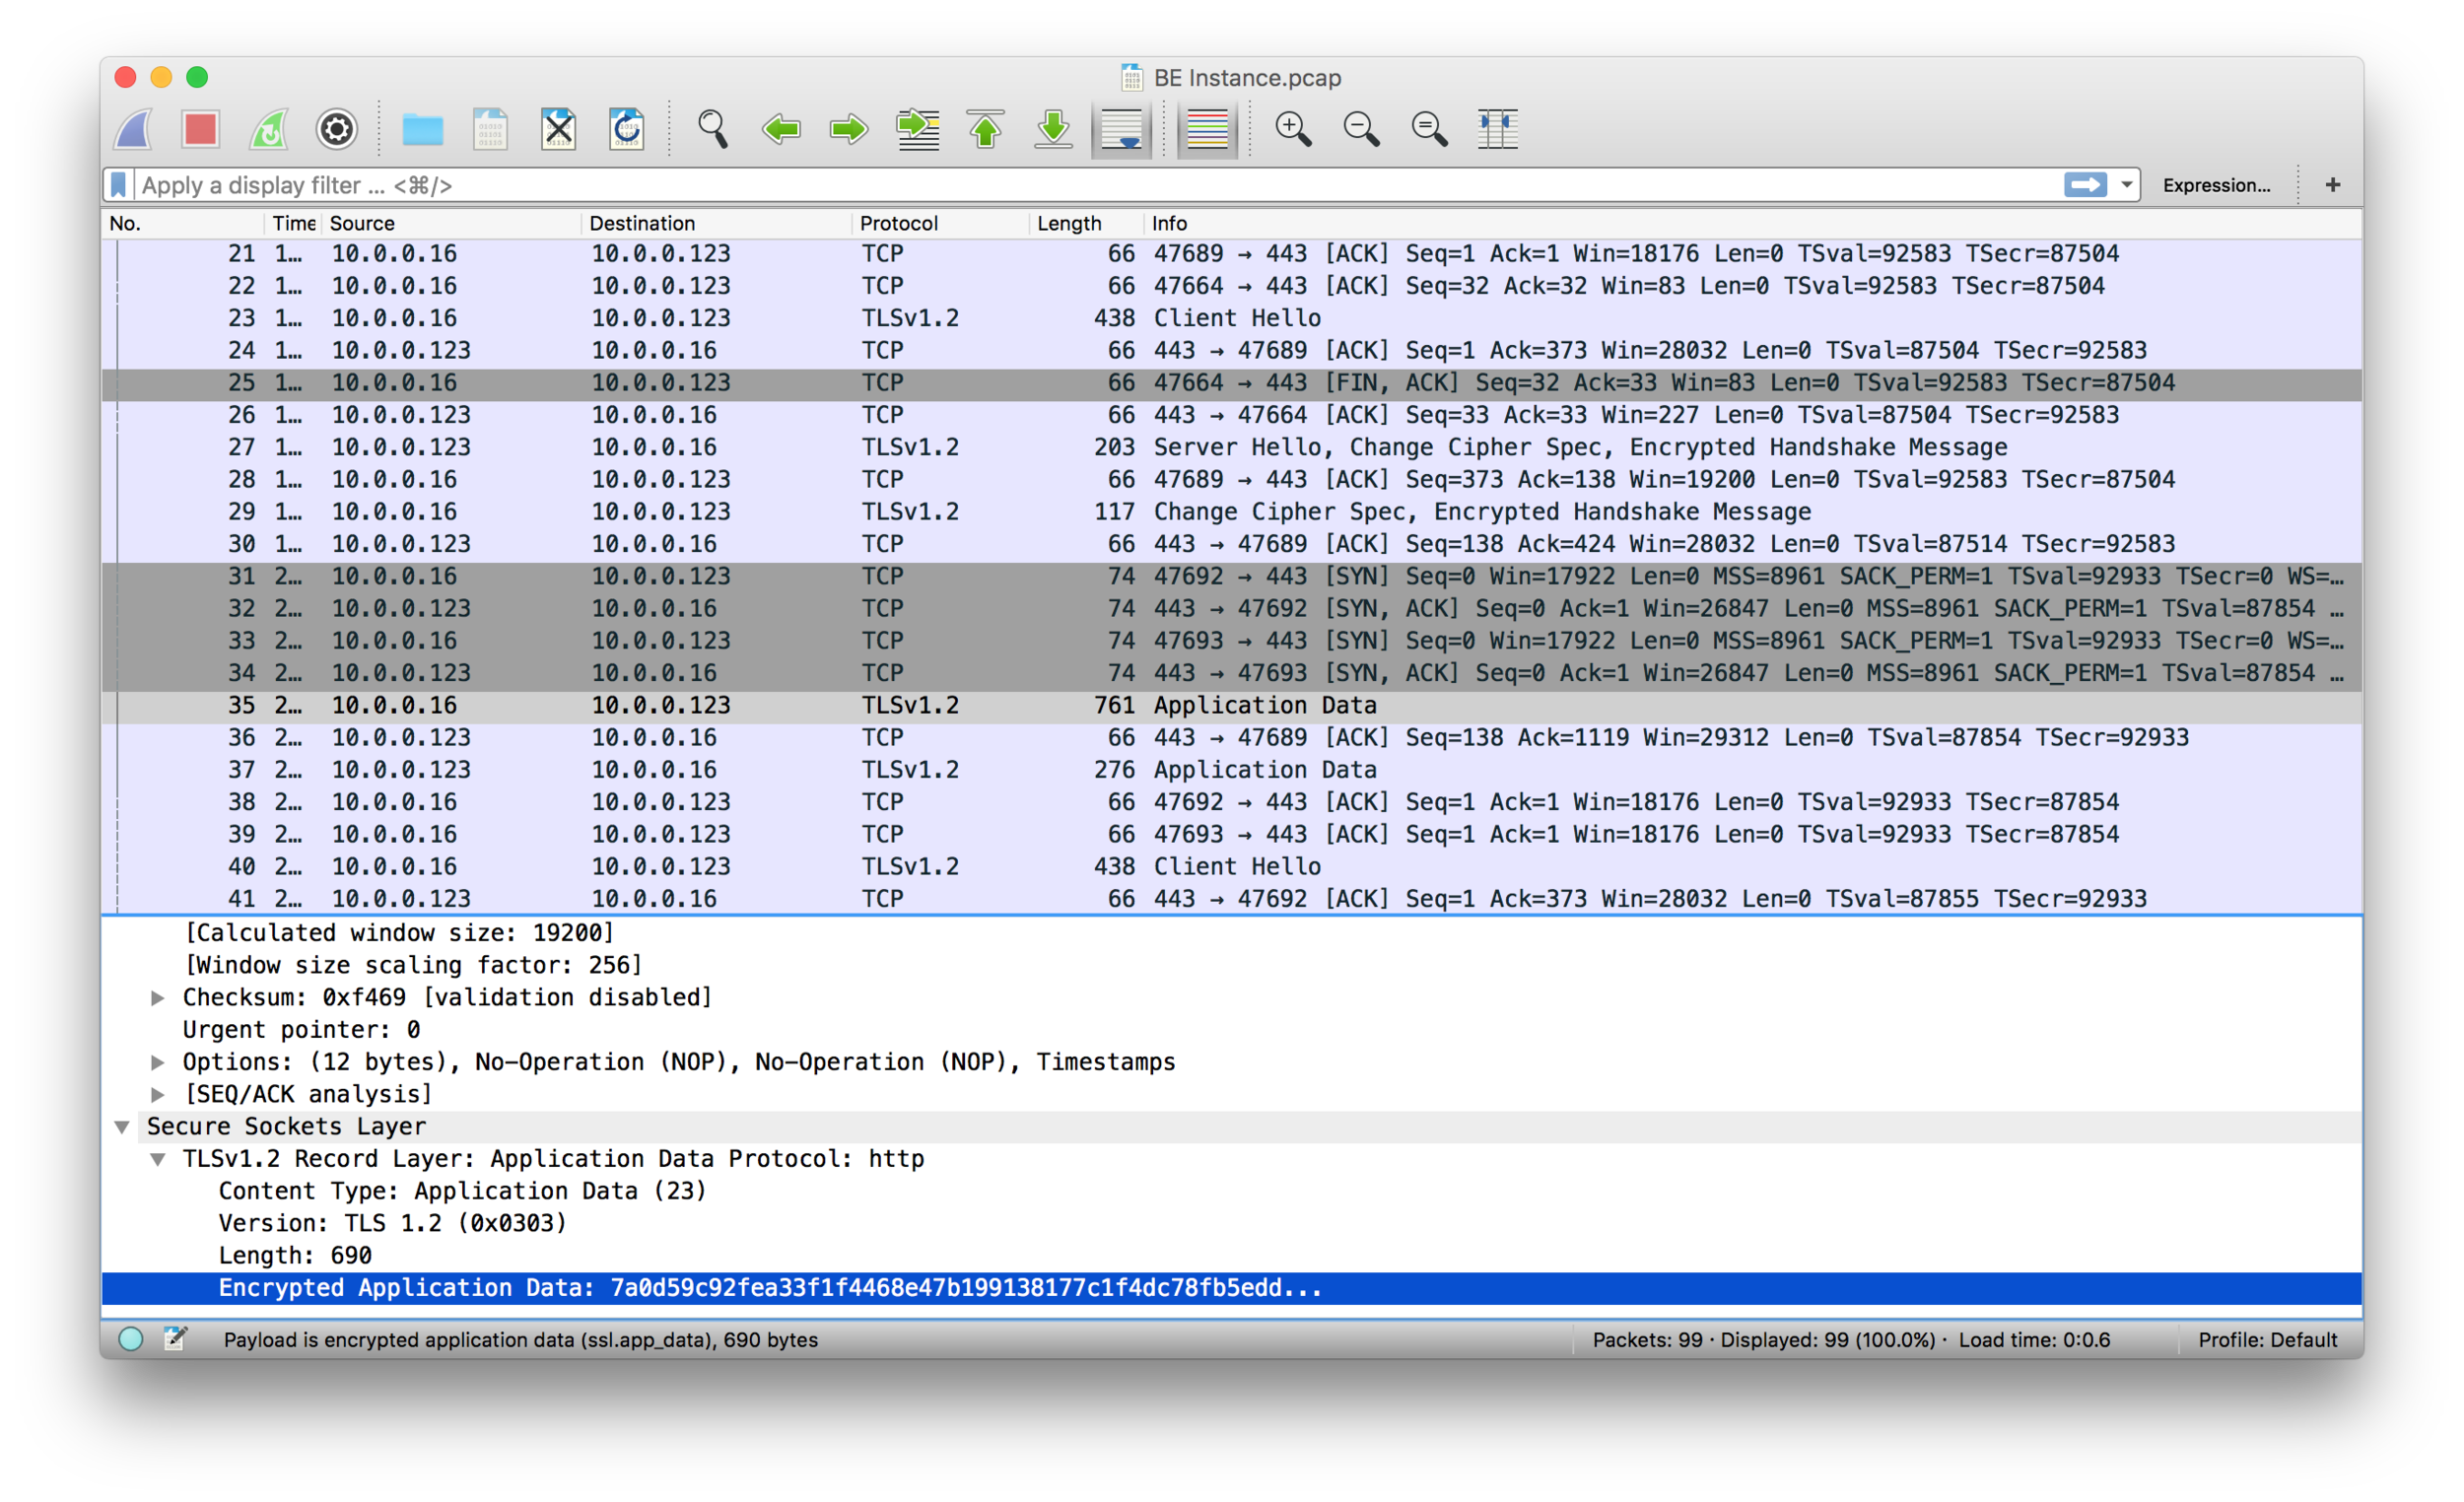2464x1502 pixels.
Task: Click the plus add filter button
Action: pyautogui.click(x=2332, y=185)
